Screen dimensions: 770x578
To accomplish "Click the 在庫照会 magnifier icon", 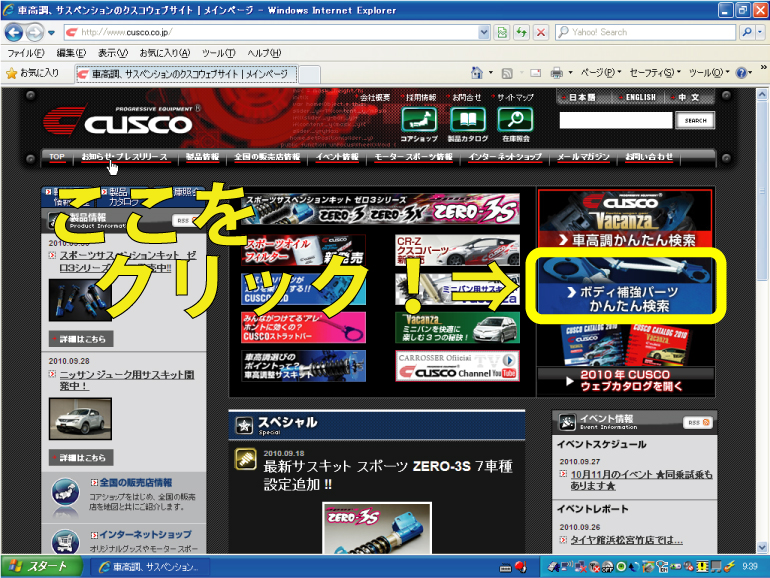I will [516, 119].
